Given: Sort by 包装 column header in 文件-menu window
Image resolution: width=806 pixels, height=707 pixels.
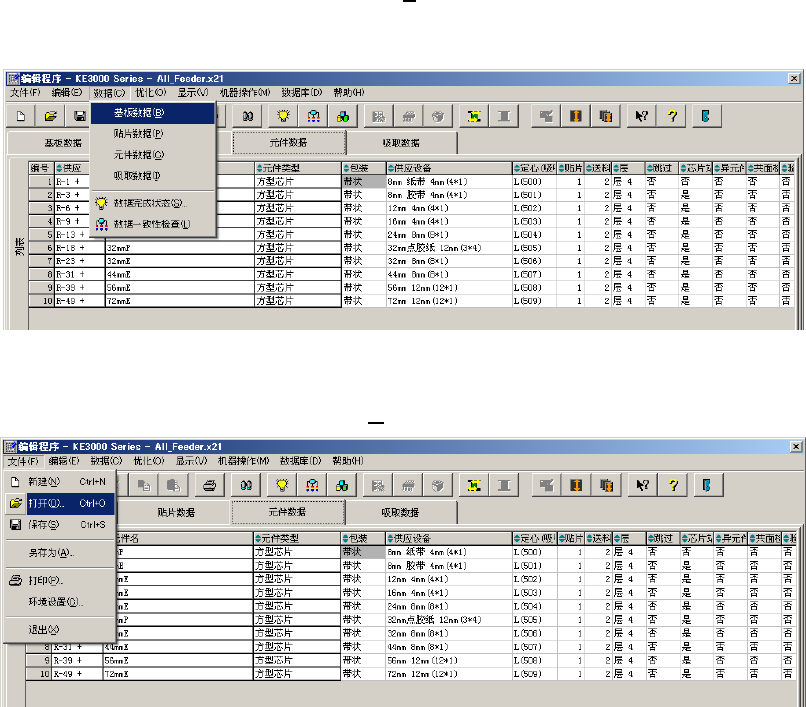Looking at the screenshot, I should [363, 539].
